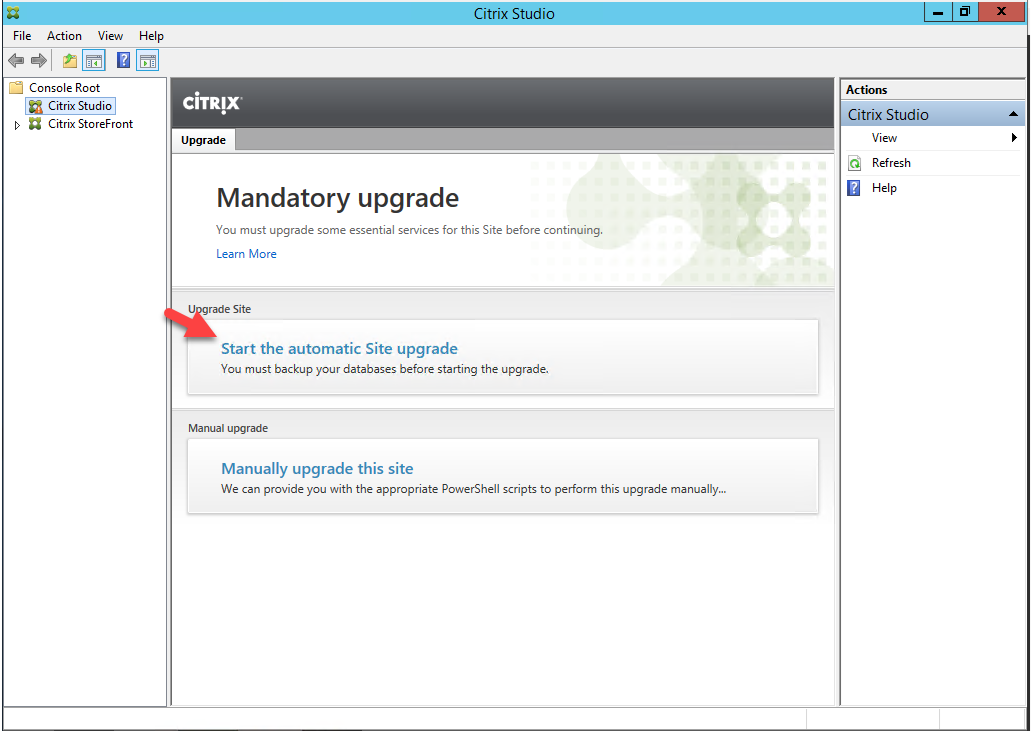This screenshot has height=733, width=1031.
Task: Click the PowerShell scripts description text
Action: coord(473,489)
